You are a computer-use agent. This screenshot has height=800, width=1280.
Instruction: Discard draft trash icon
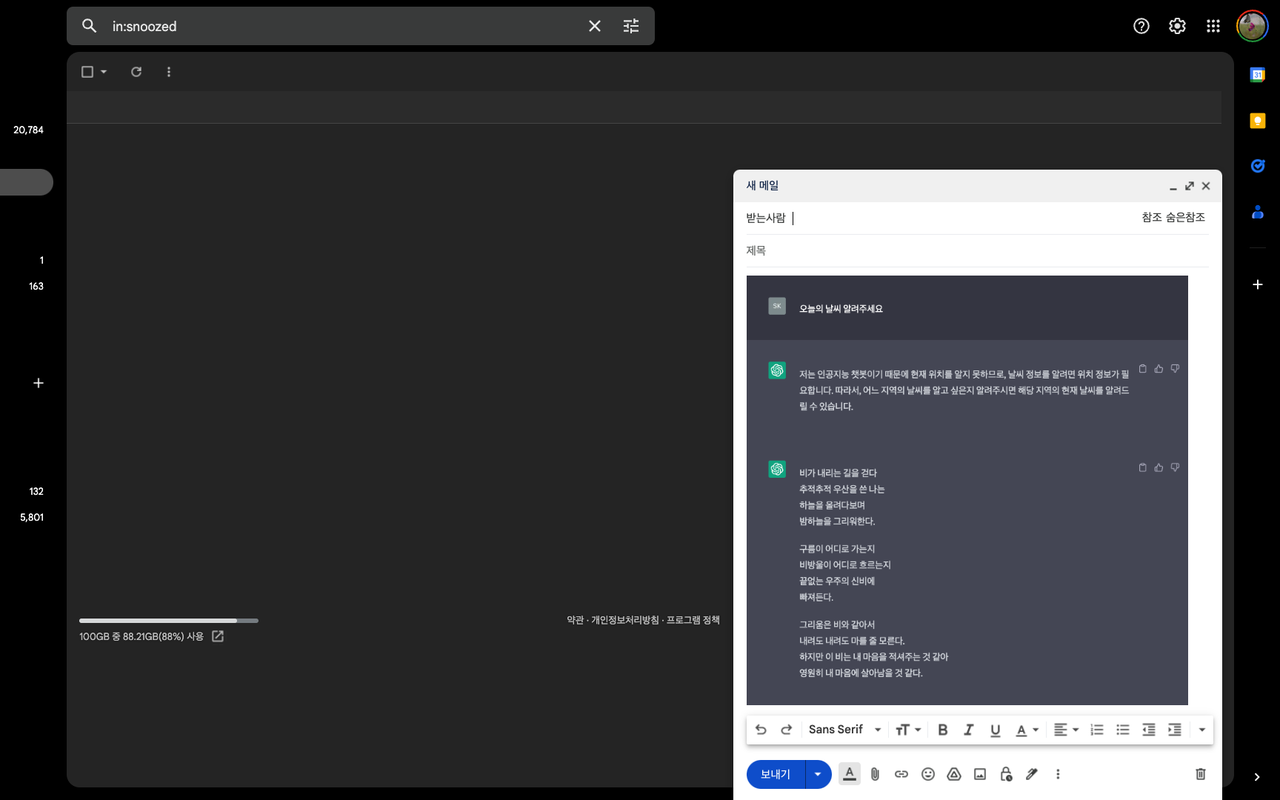(x=1201, y=774)
